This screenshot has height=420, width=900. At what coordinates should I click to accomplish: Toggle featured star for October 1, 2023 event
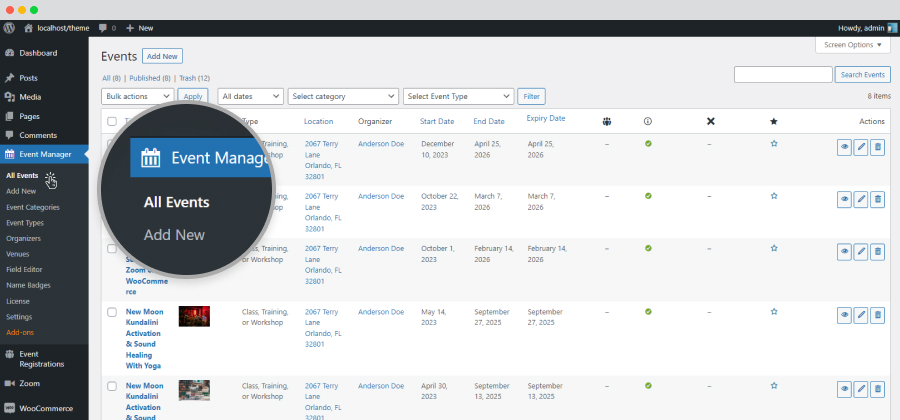pos(774,248)
